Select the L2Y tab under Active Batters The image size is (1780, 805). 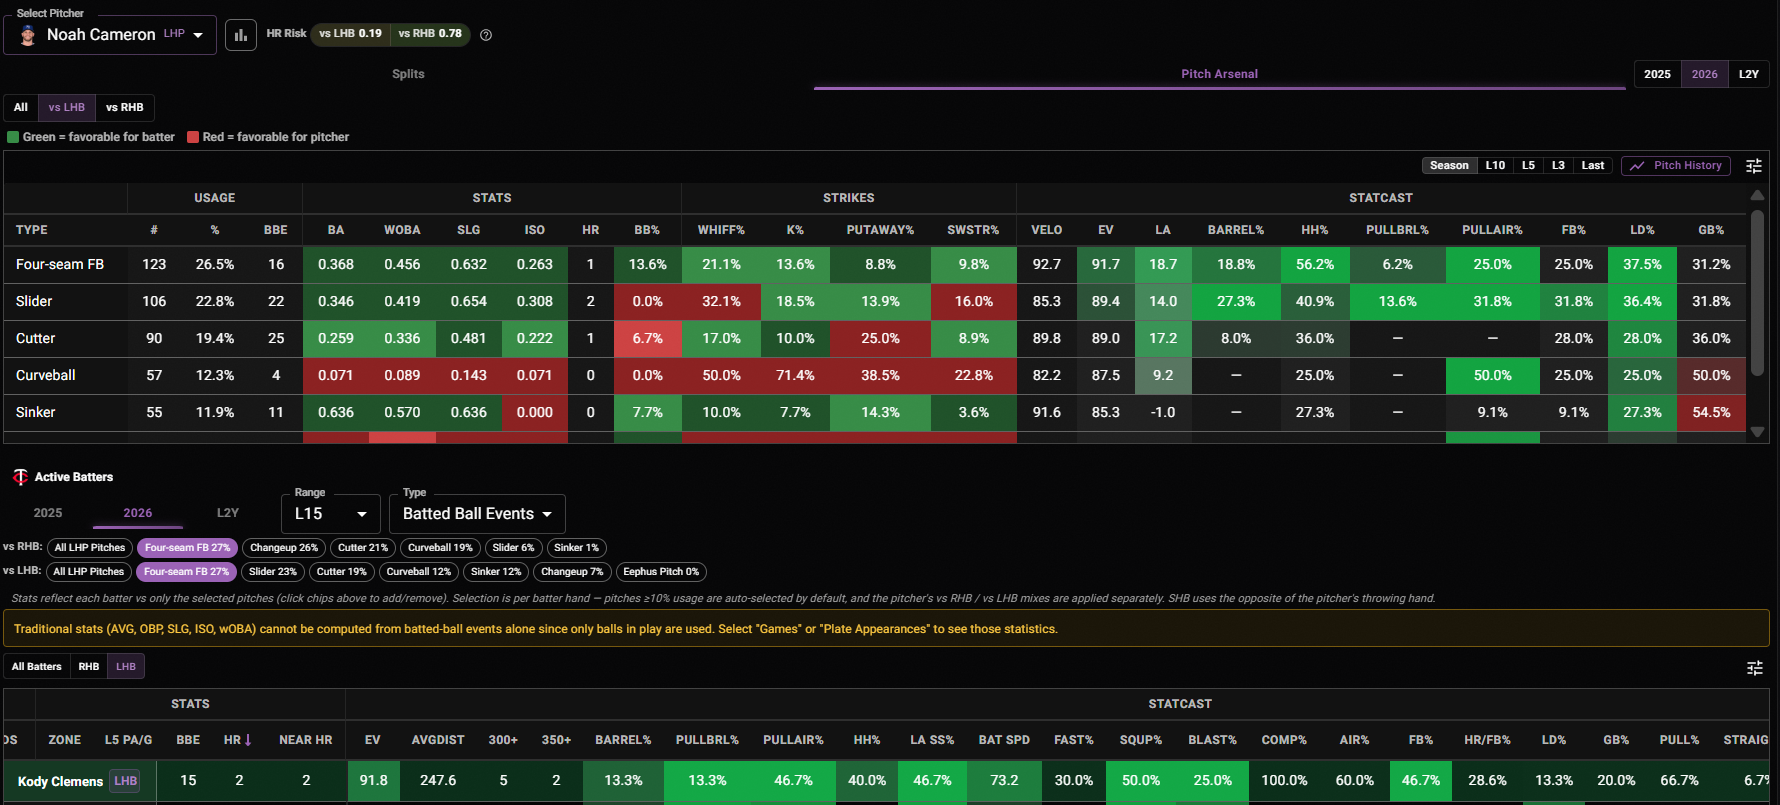pos(228,513)
